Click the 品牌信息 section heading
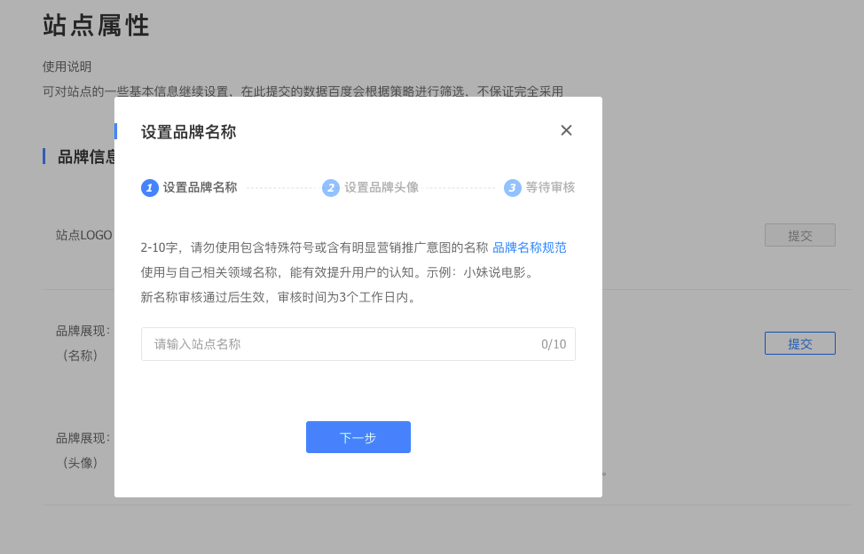Screen dimensions: 864x554 (x=86, y=157)
